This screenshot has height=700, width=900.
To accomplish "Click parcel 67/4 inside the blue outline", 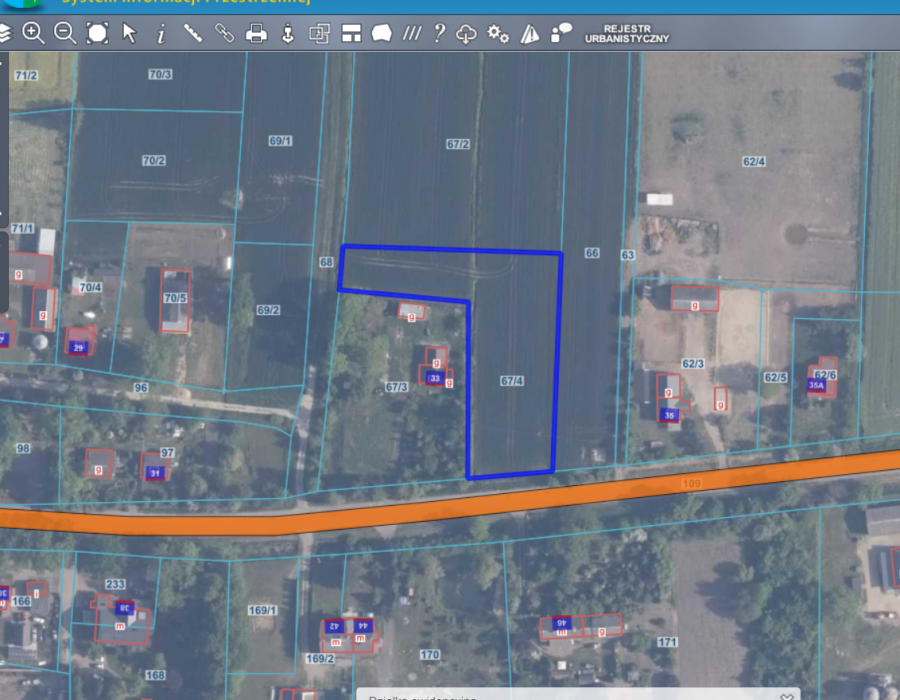I will coord(512,381).
